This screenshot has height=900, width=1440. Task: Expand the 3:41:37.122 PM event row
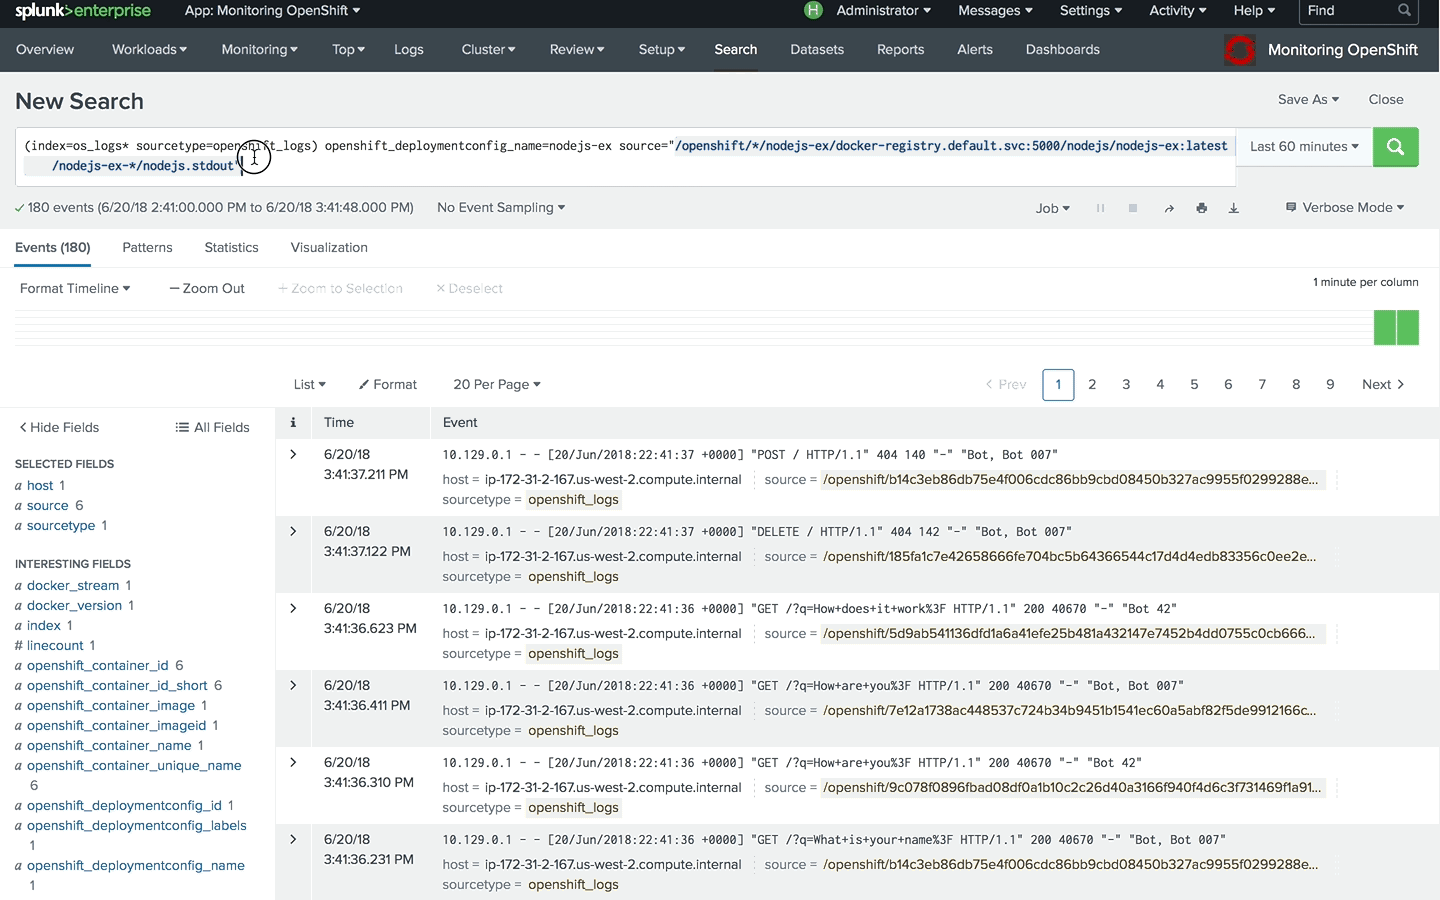[x=293, y=531]
